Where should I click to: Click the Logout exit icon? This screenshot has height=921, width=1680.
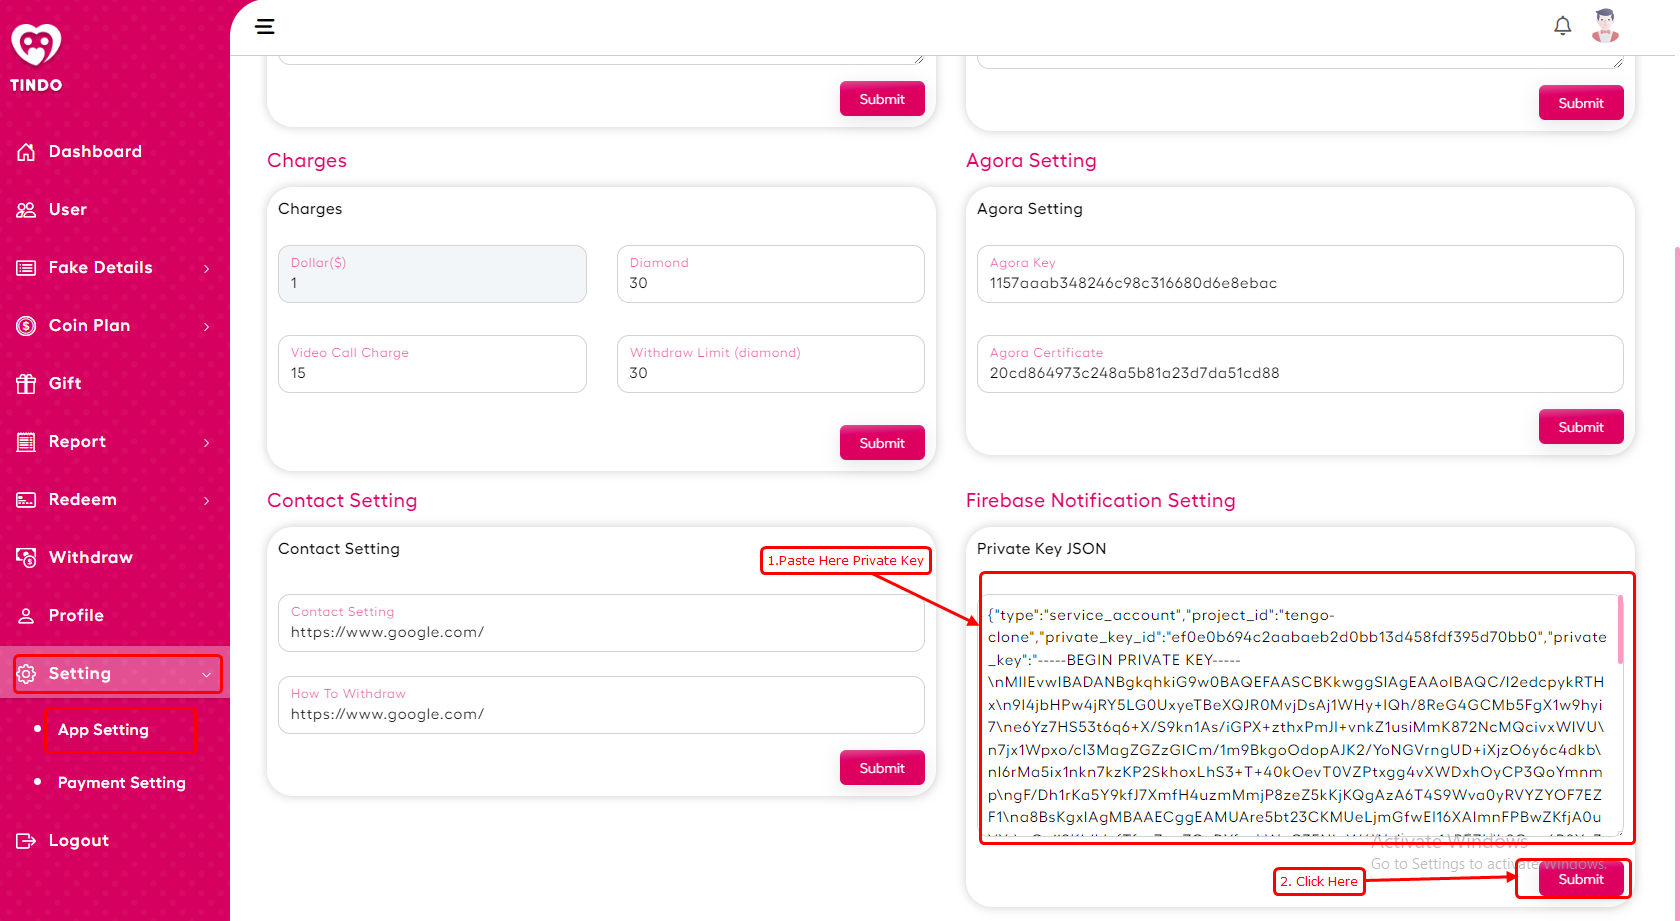click(26, 841)
